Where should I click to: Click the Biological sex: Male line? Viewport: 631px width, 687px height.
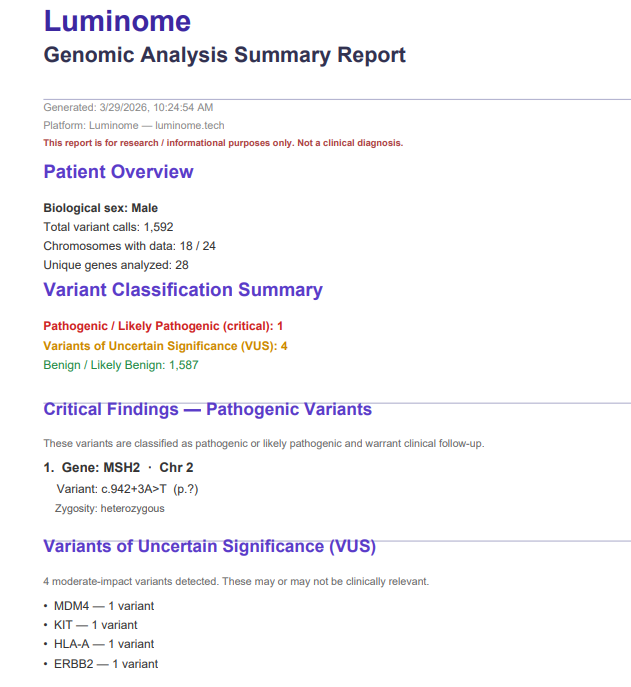(x=100, y=208)
